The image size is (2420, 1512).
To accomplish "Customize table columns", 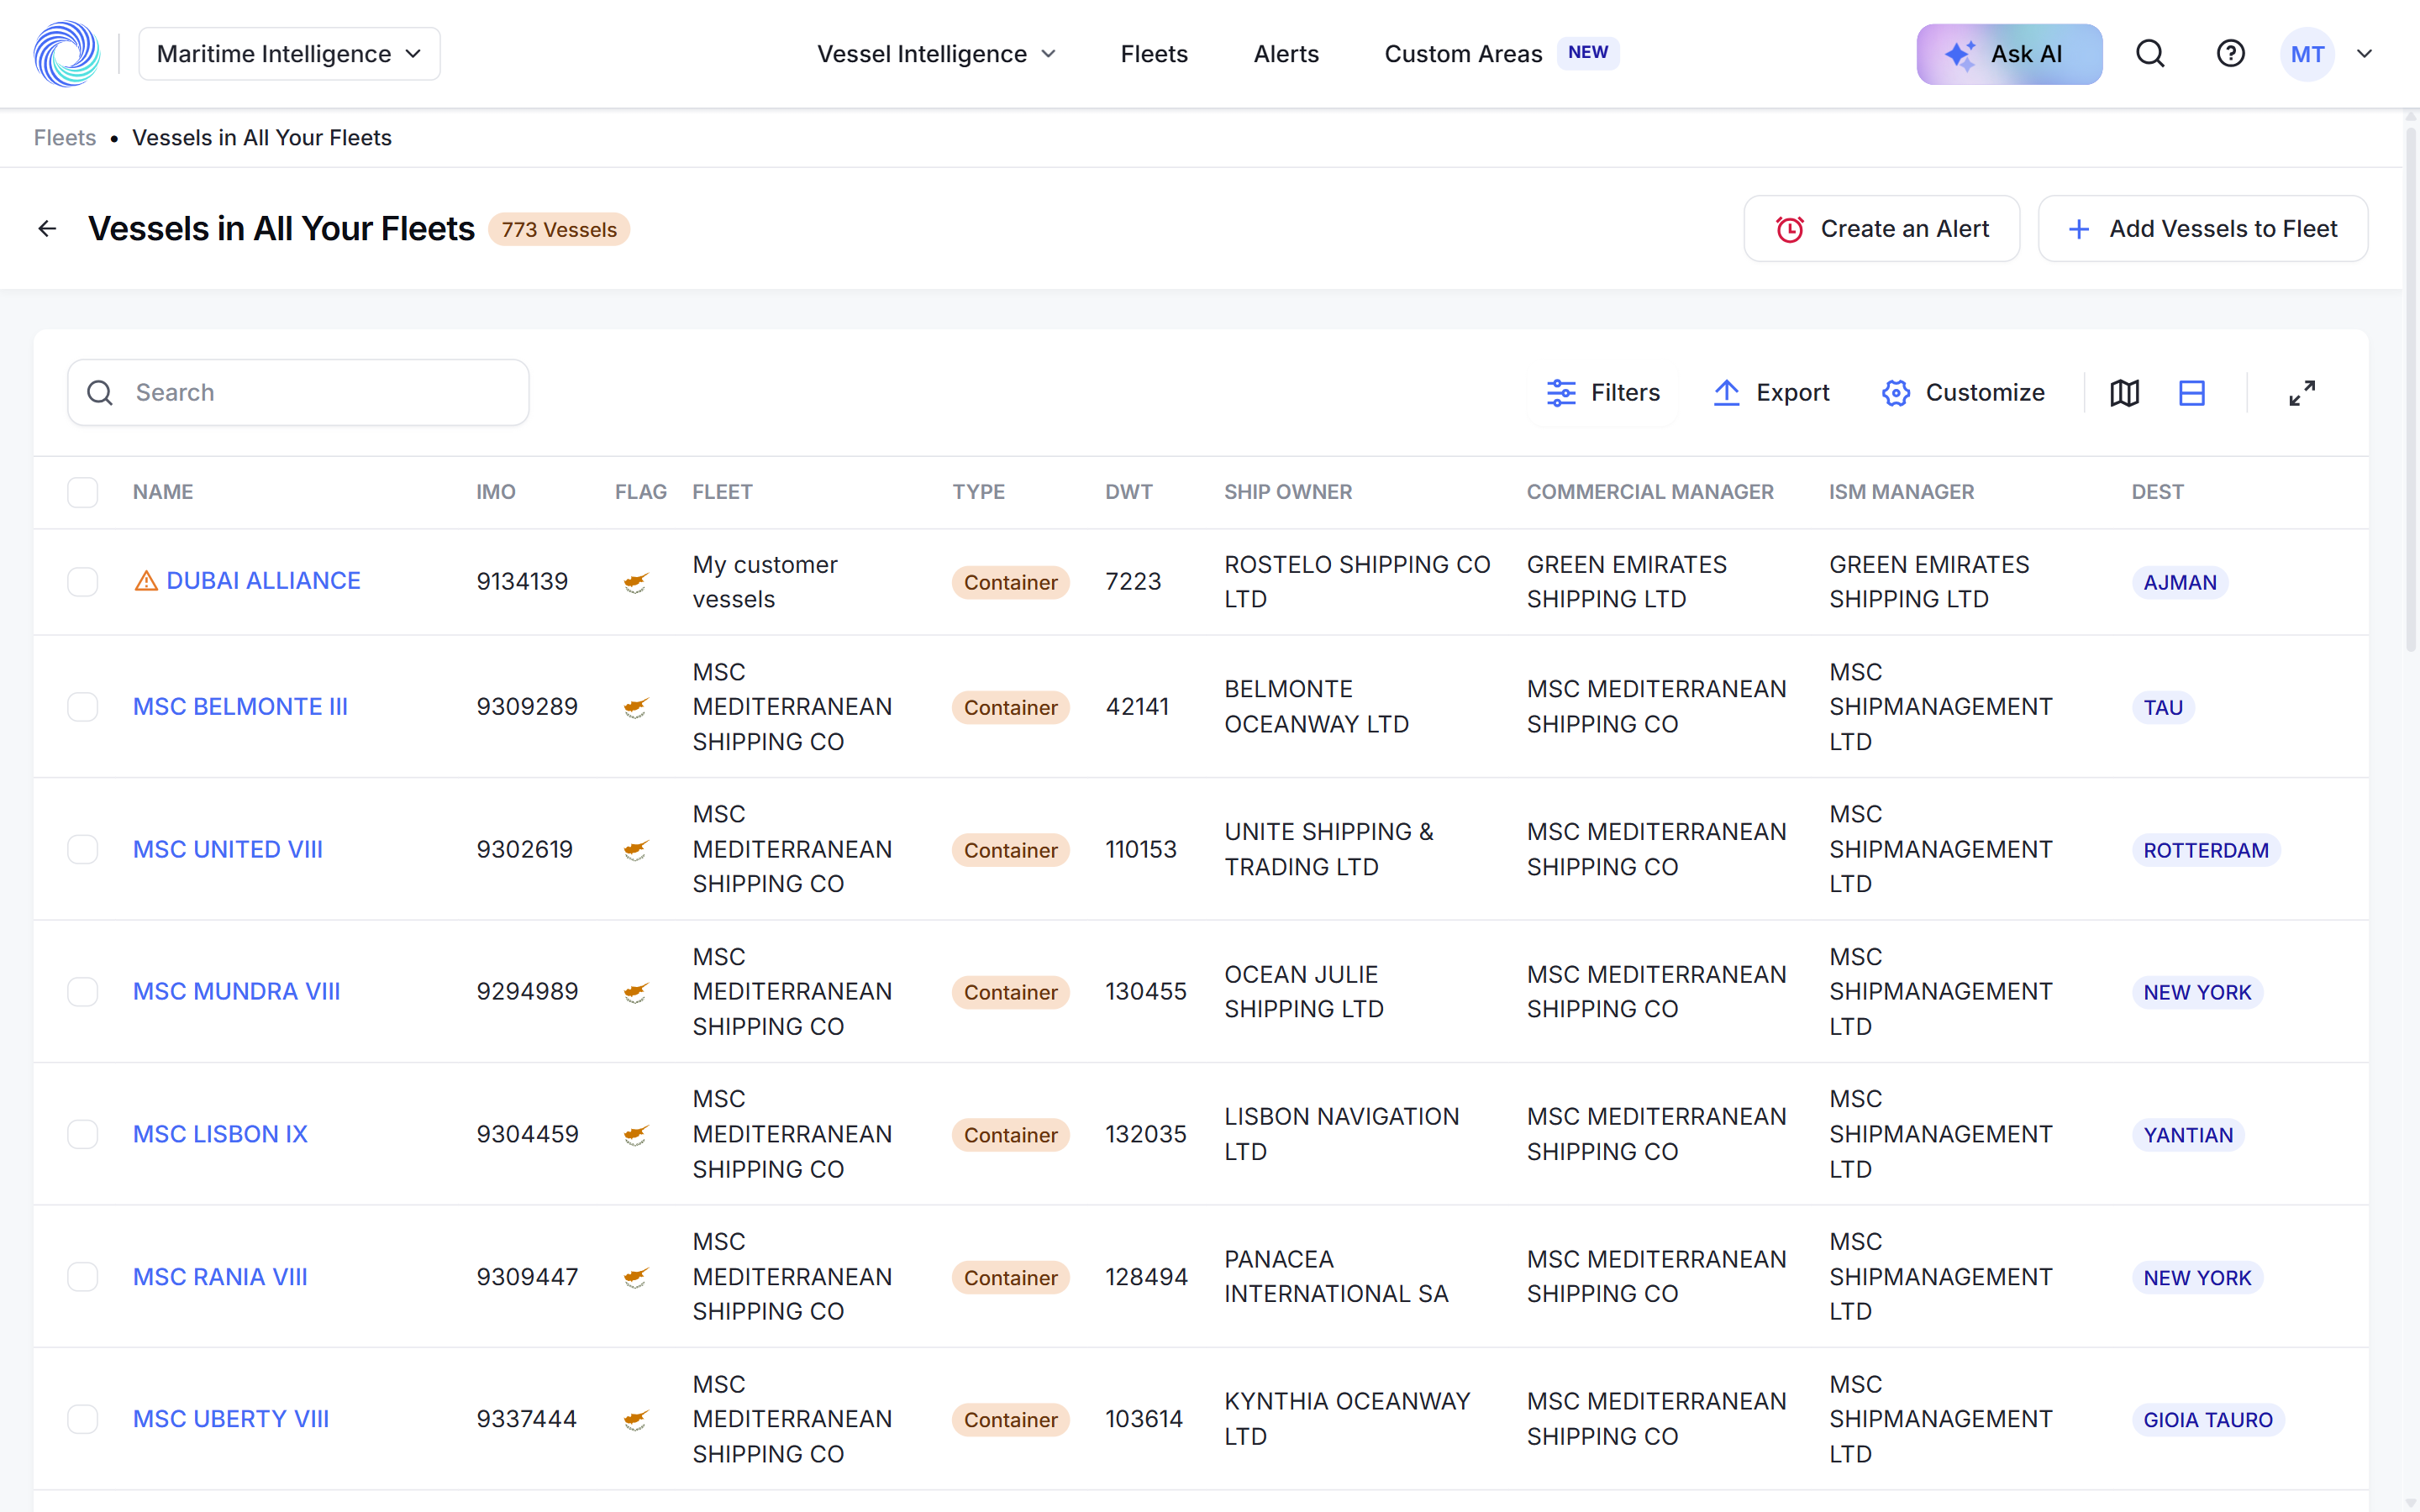I will [x=1963, y=393].
